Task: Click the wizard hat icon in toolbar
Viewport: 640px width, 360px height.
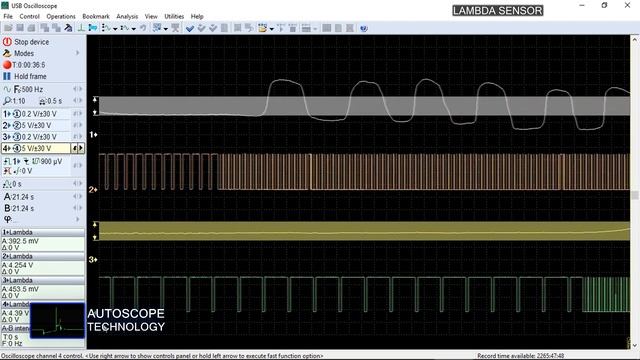Action: [68, 28]
